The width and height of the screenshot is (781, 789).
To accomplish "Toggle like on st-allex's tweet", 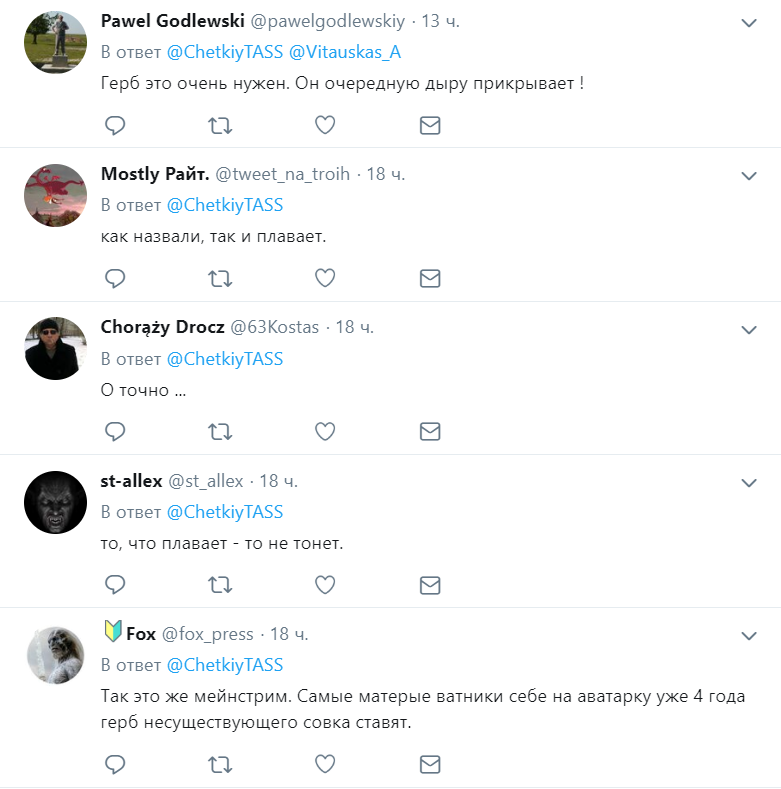I will pos(325,584).
